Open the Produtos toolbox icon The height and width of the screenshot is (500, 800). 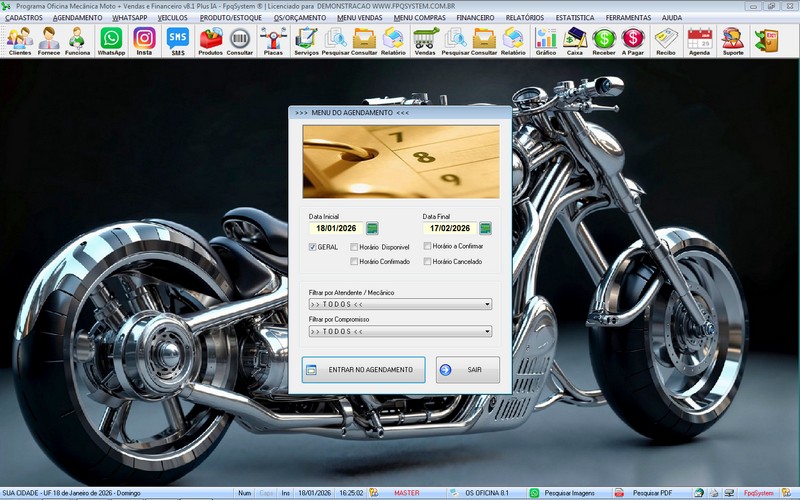click(210, 41)
